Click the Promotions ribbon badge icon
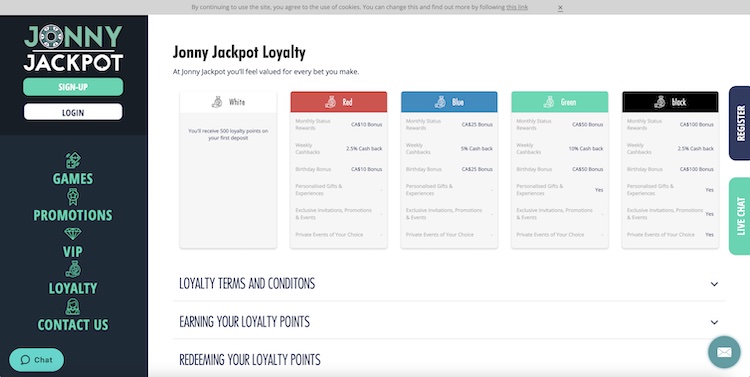750x377 pixels. tap(73, 197)
